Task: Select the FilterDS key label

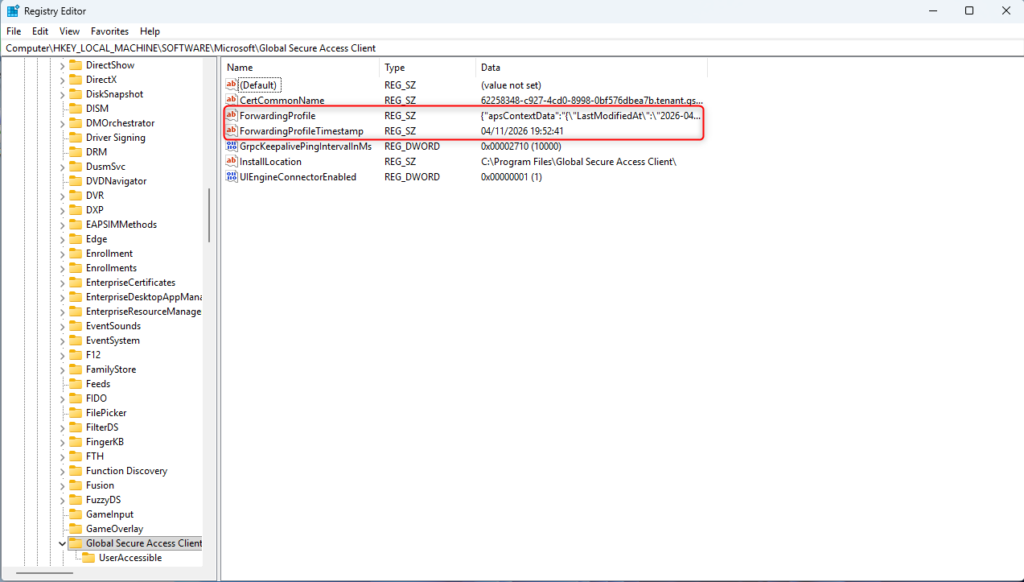Action: [102, 427]
